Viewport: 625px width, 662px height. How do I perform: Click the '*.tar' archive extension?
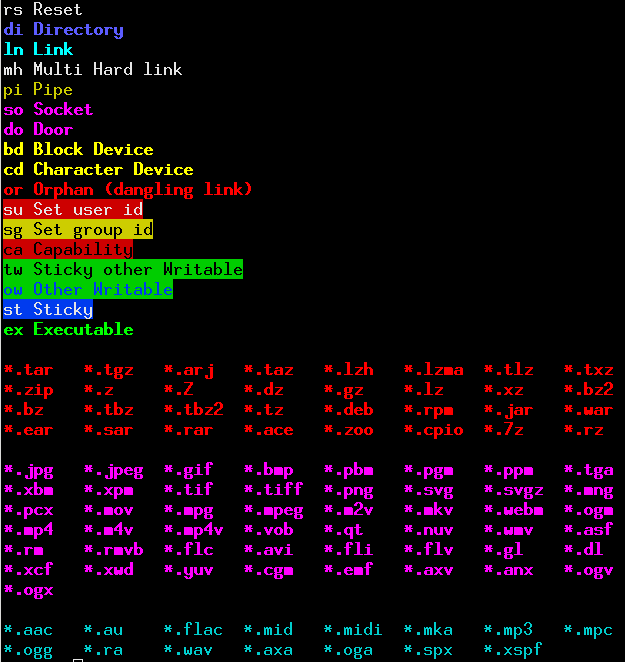pos(28,370)
